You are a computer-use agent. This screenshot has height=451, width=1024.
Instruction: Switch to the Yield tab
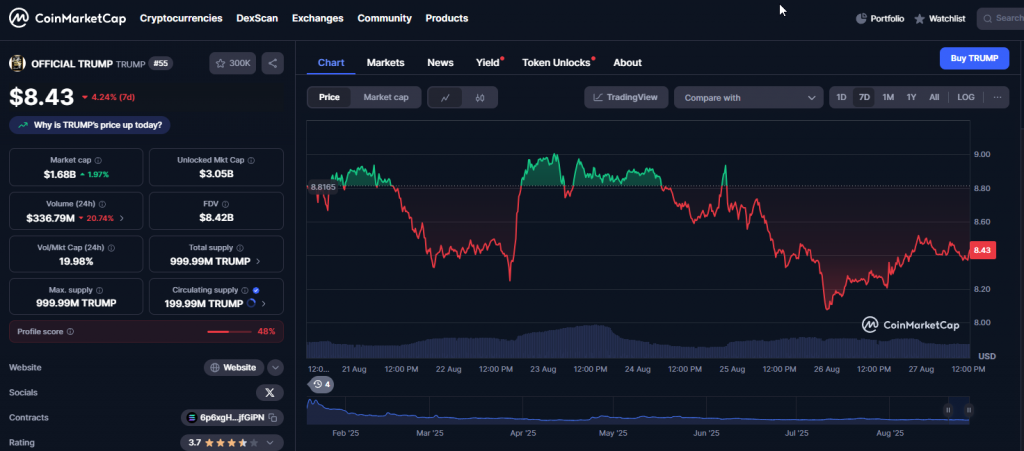click(488, 63)
